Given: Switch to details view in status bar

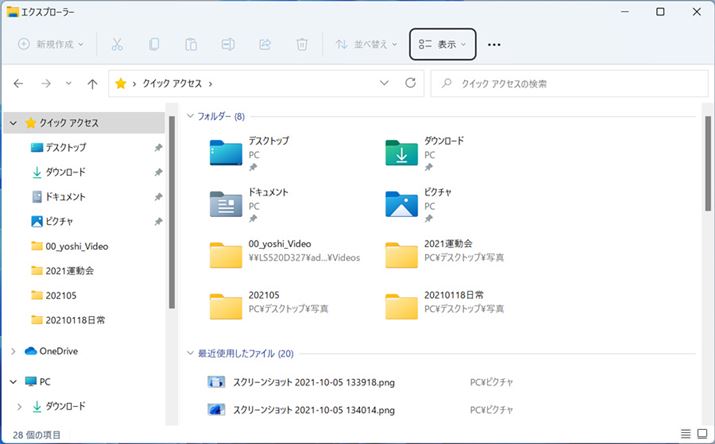Looking at the screenshot, I should click(x=685, y=435).
